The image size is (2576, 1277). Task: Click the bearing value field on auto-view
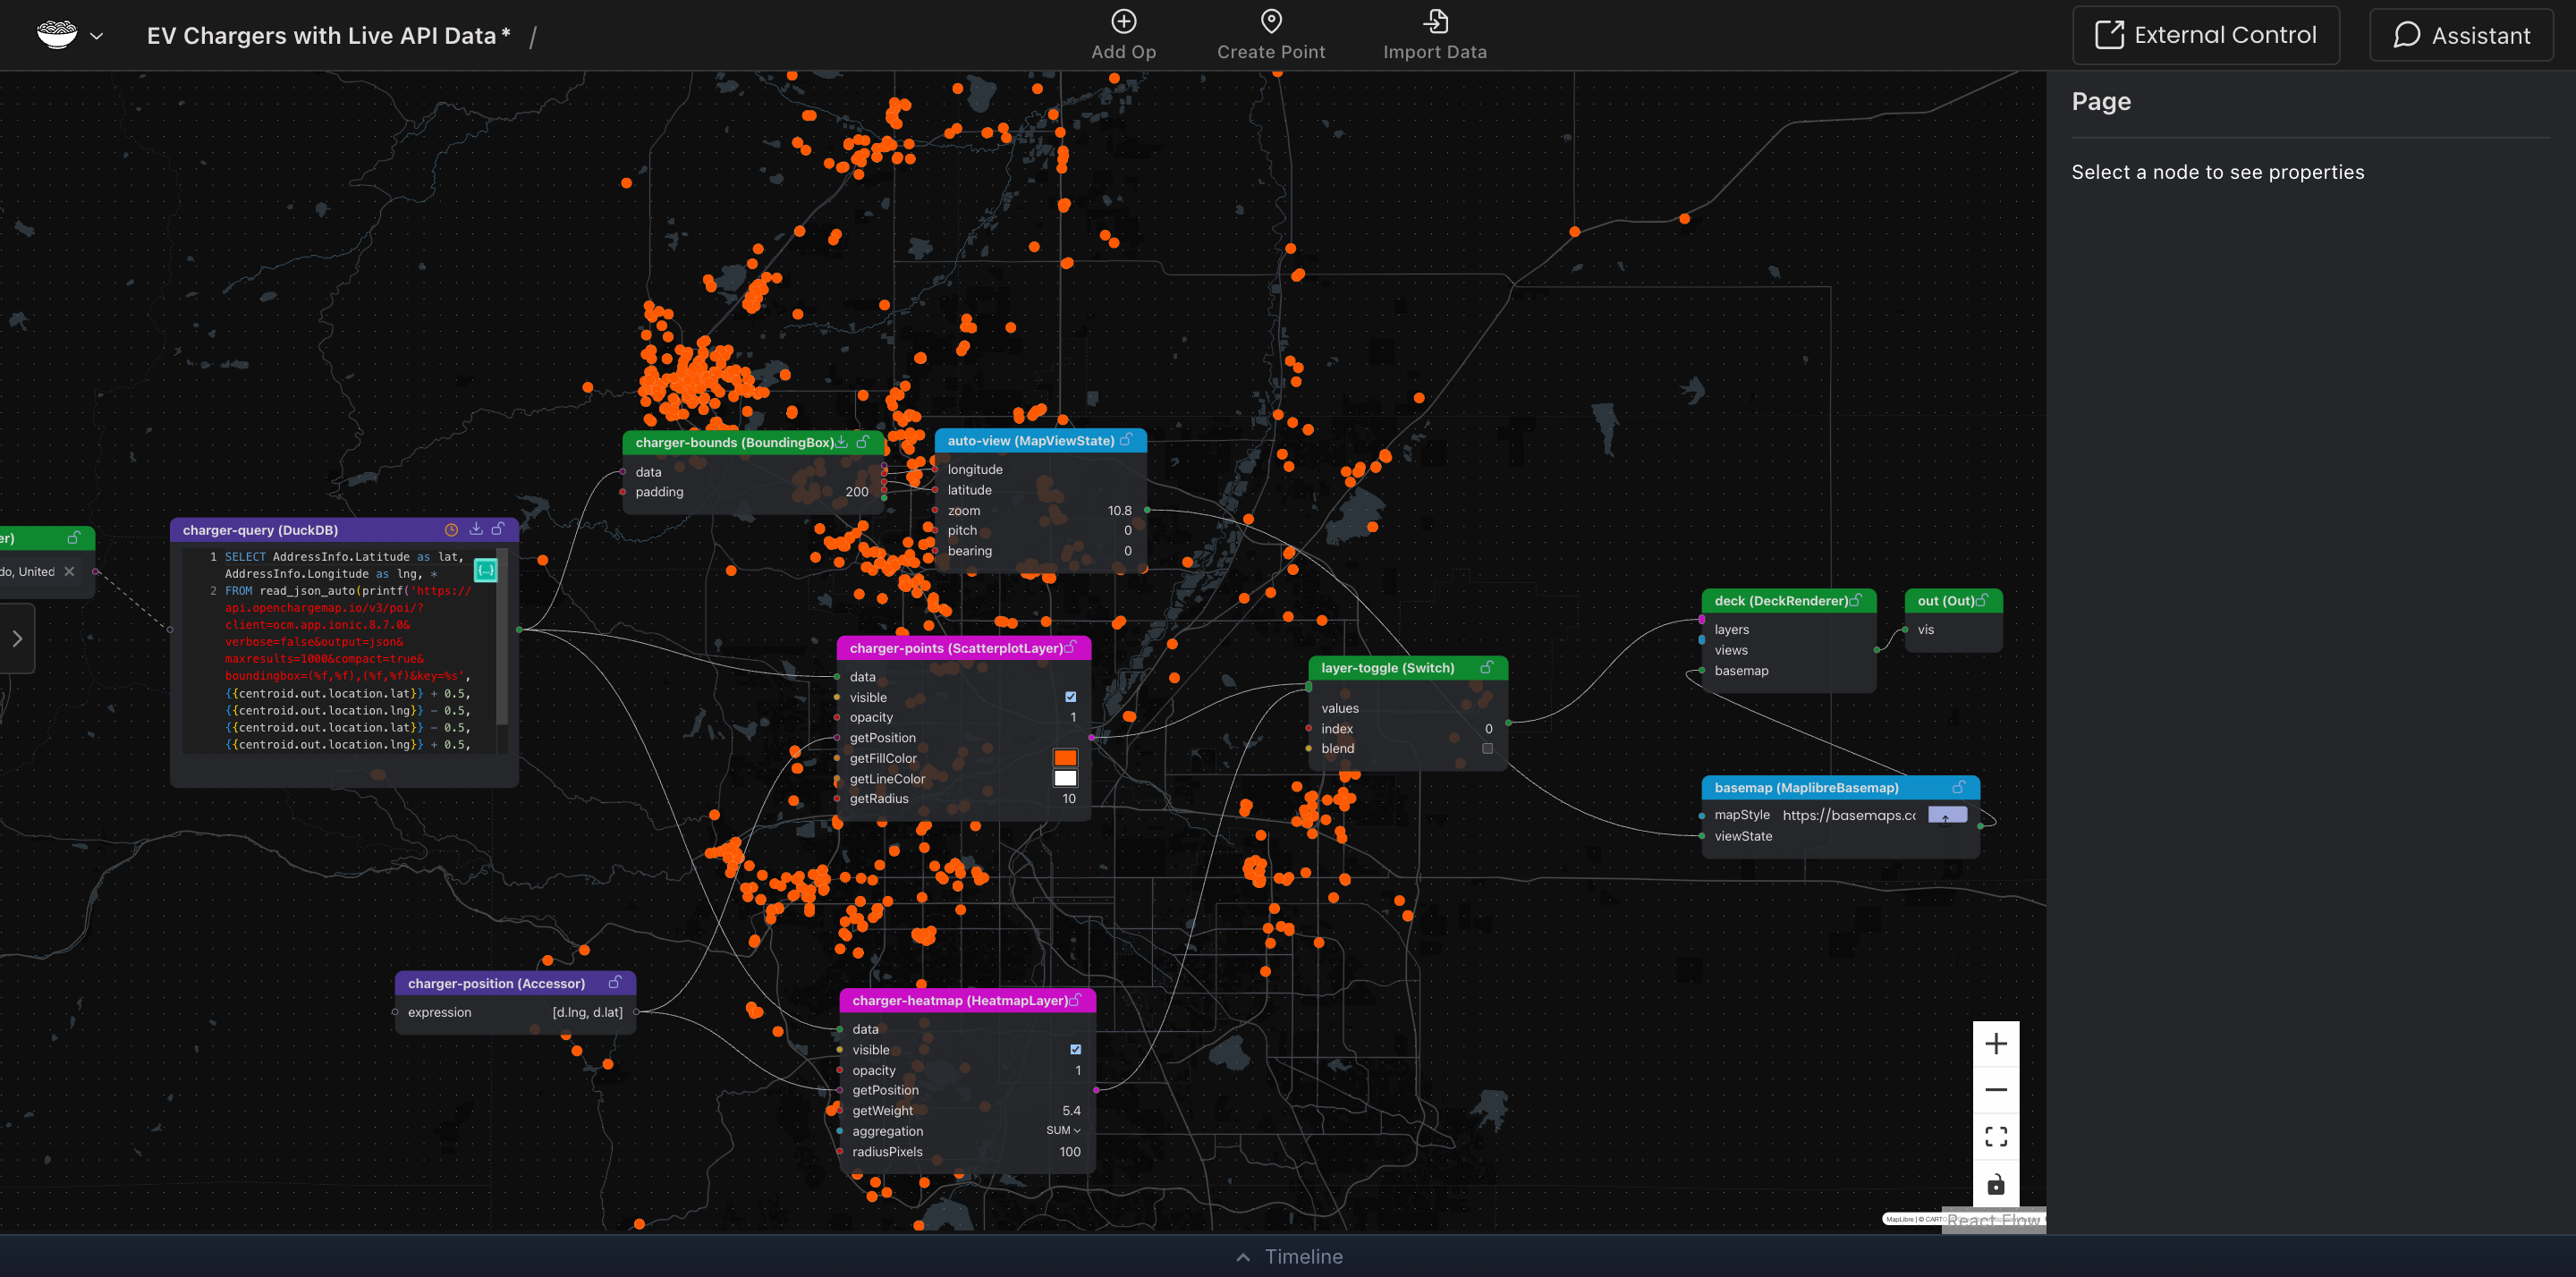[x=1127, y=551]
